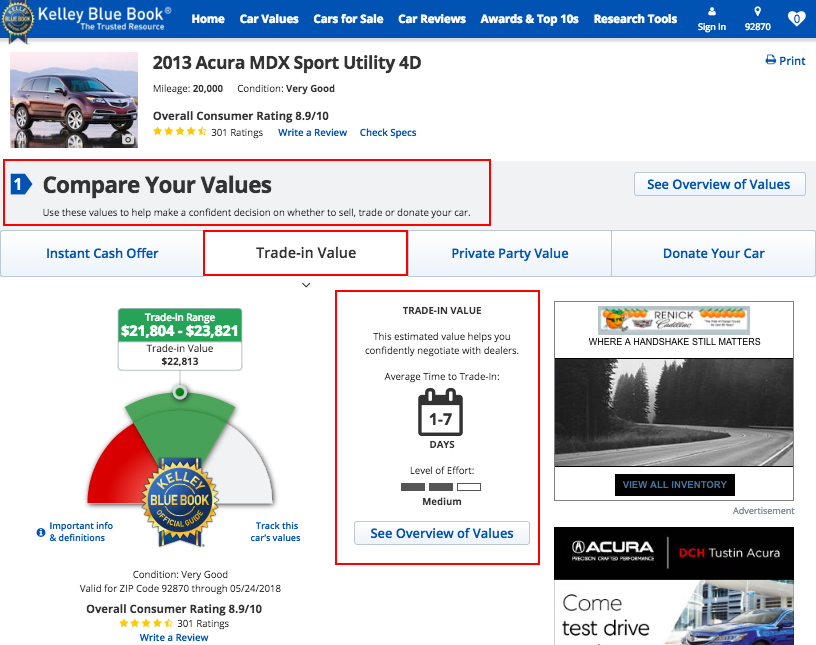Click the green Trade-In Range band on gauge
This screenshot has height=645, width=816.
(180, 427)
